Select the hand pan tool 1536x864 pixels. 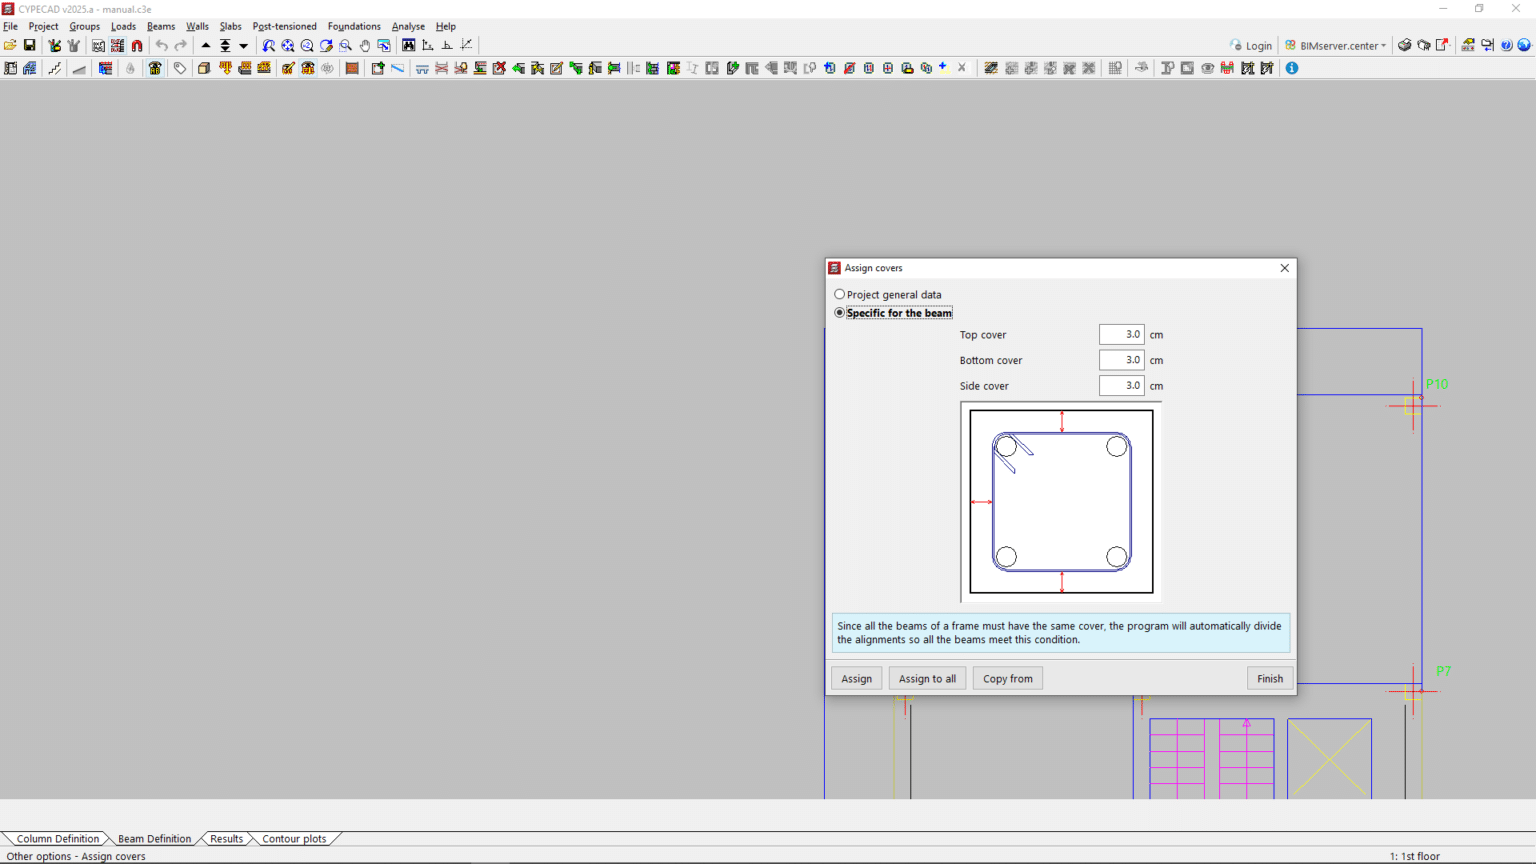[x=365, y=46]
